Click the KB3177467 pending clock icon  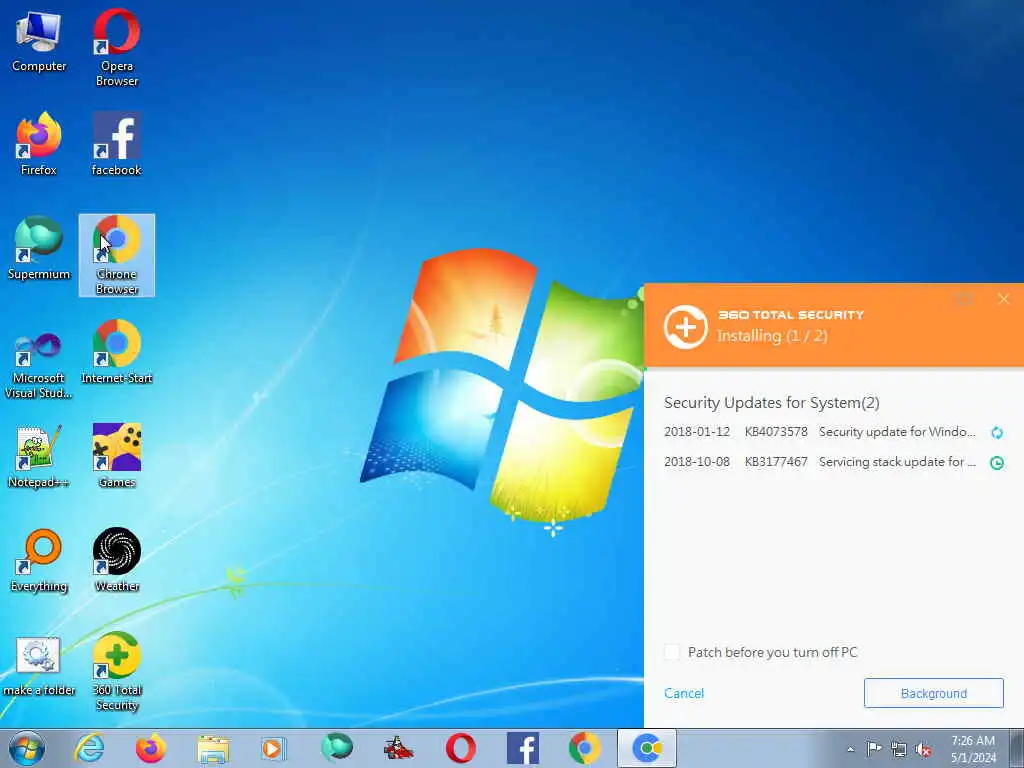[x=997, y=463]
